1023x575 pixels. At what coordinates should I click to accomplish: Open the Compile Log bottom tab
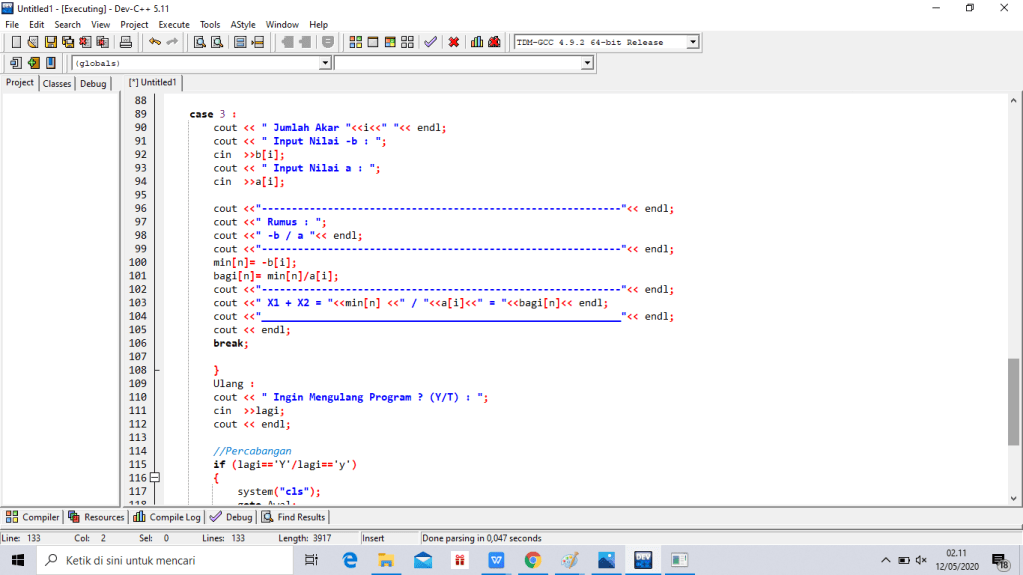pyautogui.click(x=167, y=517)
